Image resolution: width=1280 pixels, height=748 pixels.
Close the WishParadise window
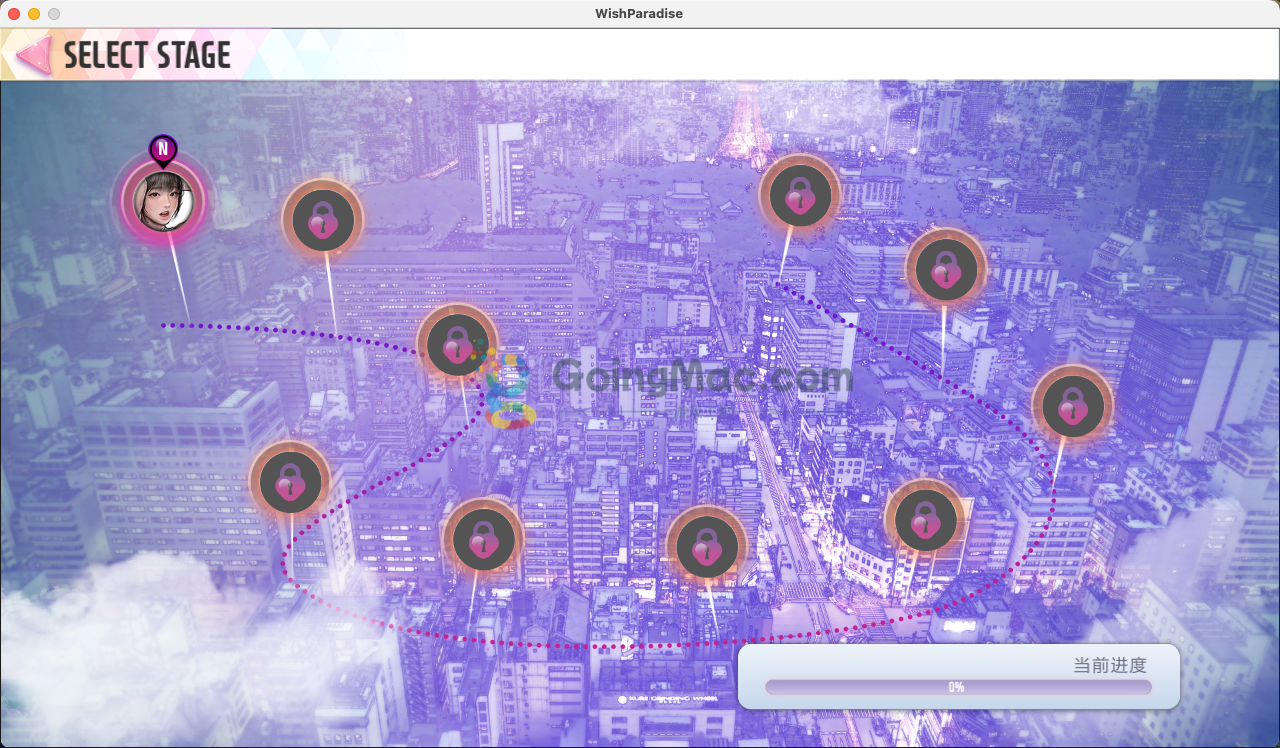(x=14, y=14)
